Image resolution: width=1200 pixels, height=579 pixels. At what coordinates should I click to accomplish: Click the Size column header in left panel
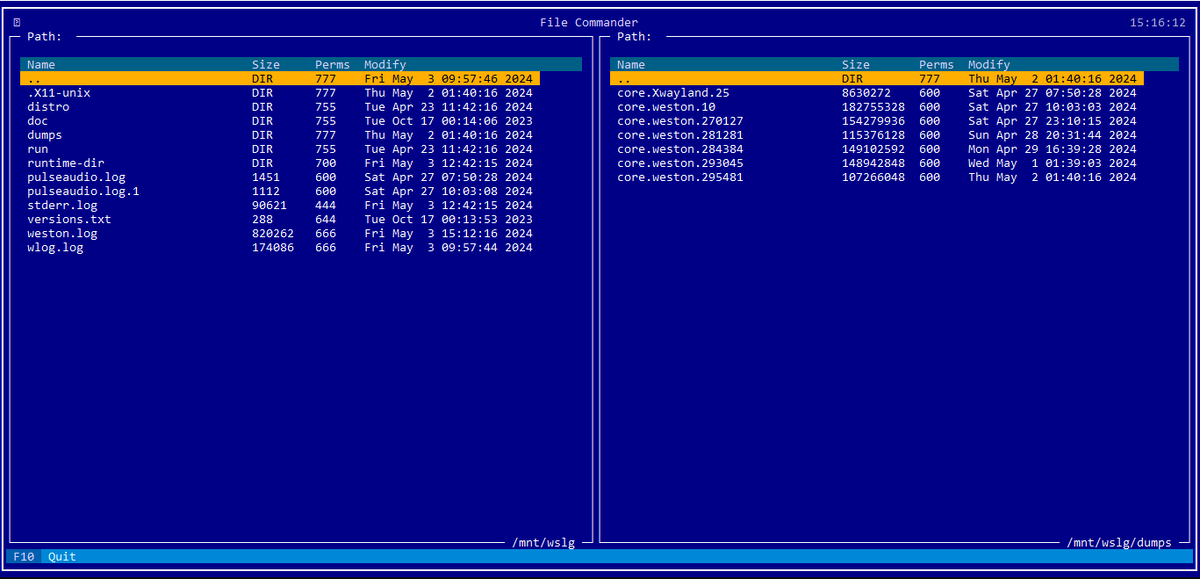[x=266, y=65]
